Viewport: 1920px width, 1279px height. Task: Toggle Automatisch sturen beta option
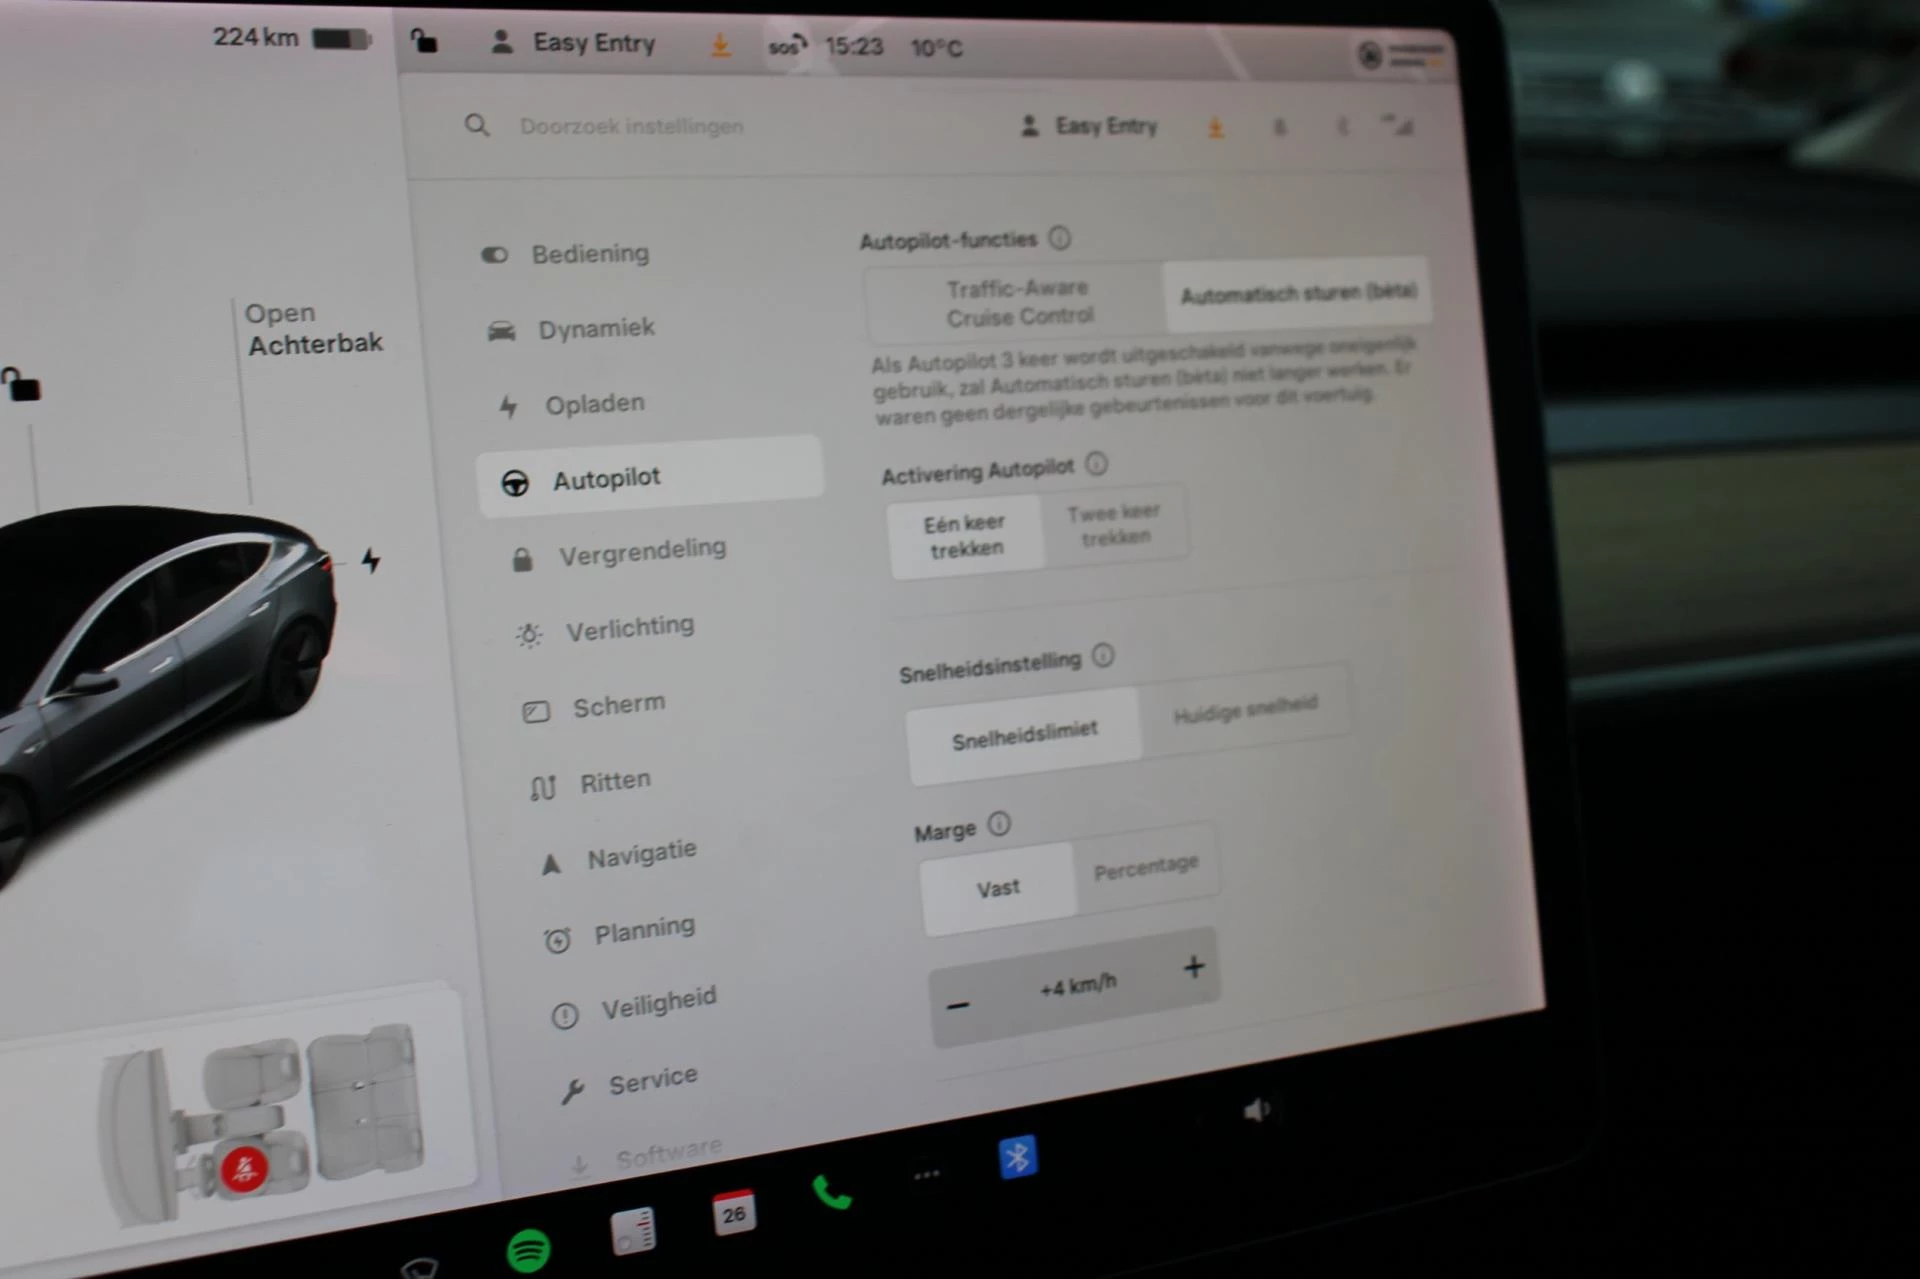(1292, 294)
